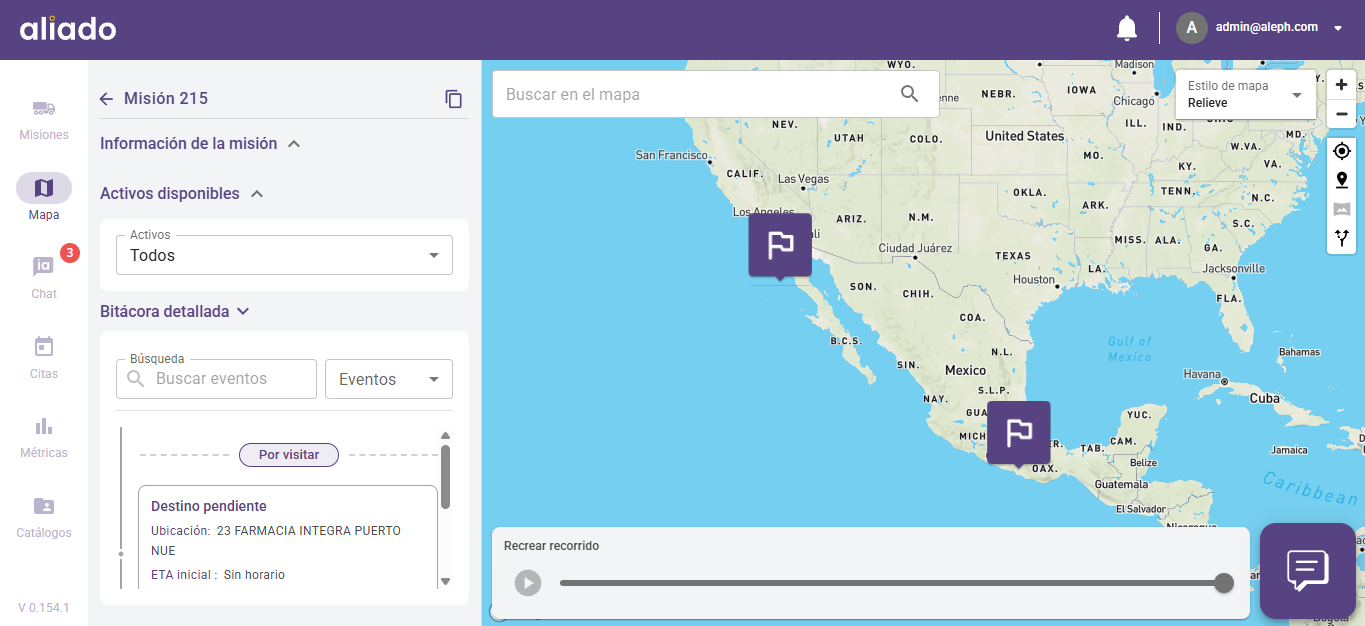Copy mission using the duplicate icon
The height and width of the screenshot is (626, 1365).
[454, 99]
